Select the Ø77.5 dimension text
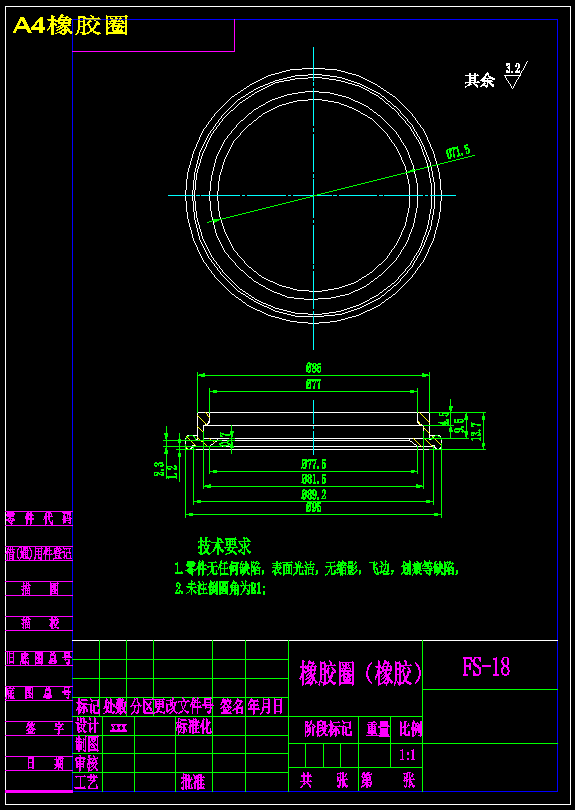 click(314, 464)
